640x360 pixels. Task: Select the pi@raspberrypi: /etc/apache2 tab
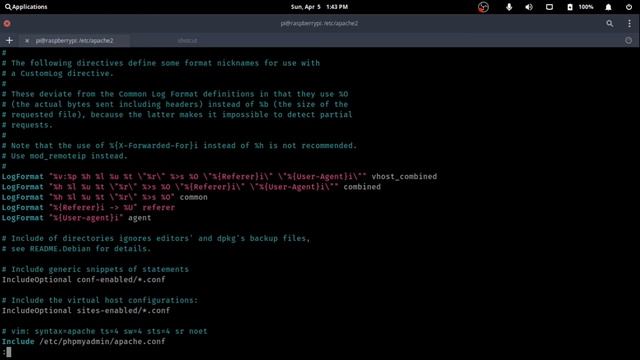[x=74, y=40]
